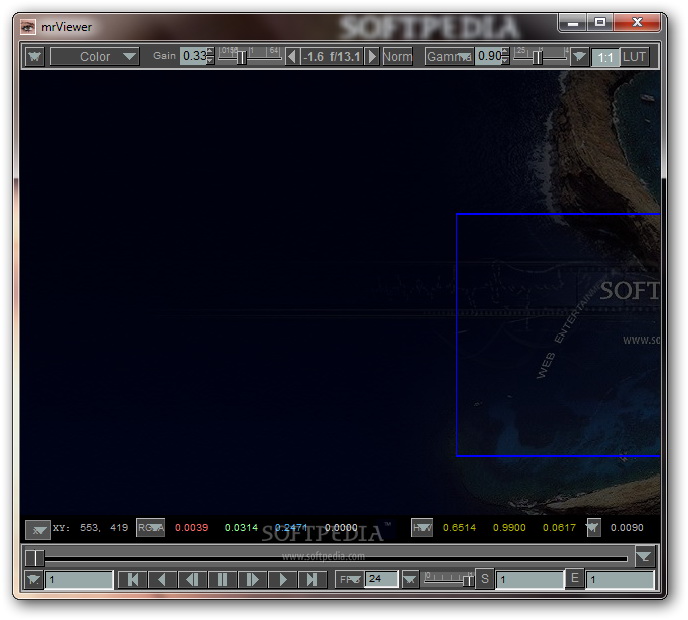Click the S start frame button
Image resolution: width=688 pixels, height=620 pixels.
[x=484, y=579]
